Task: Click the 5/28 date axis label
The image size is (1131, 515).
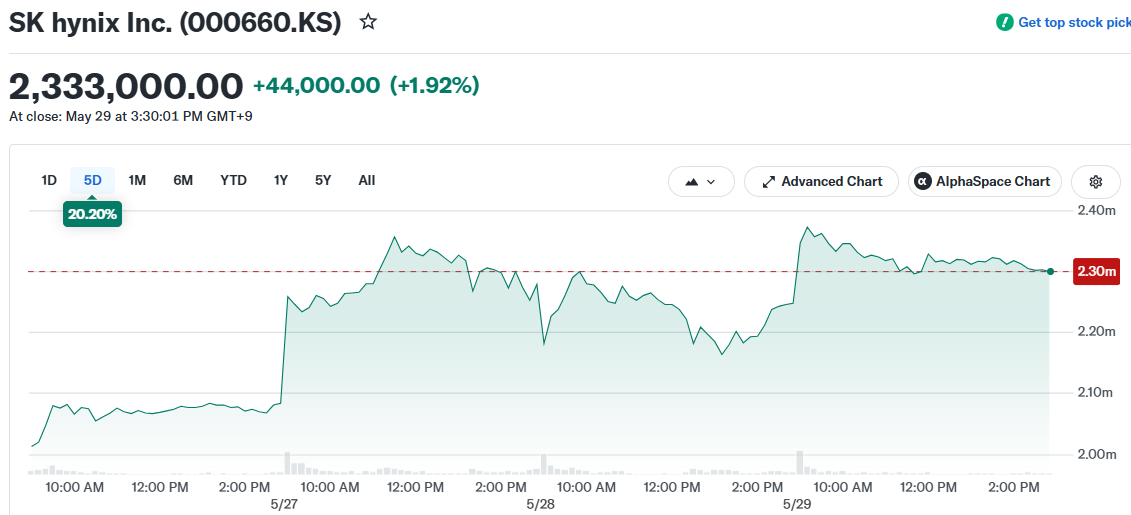Action: [540, 503]
